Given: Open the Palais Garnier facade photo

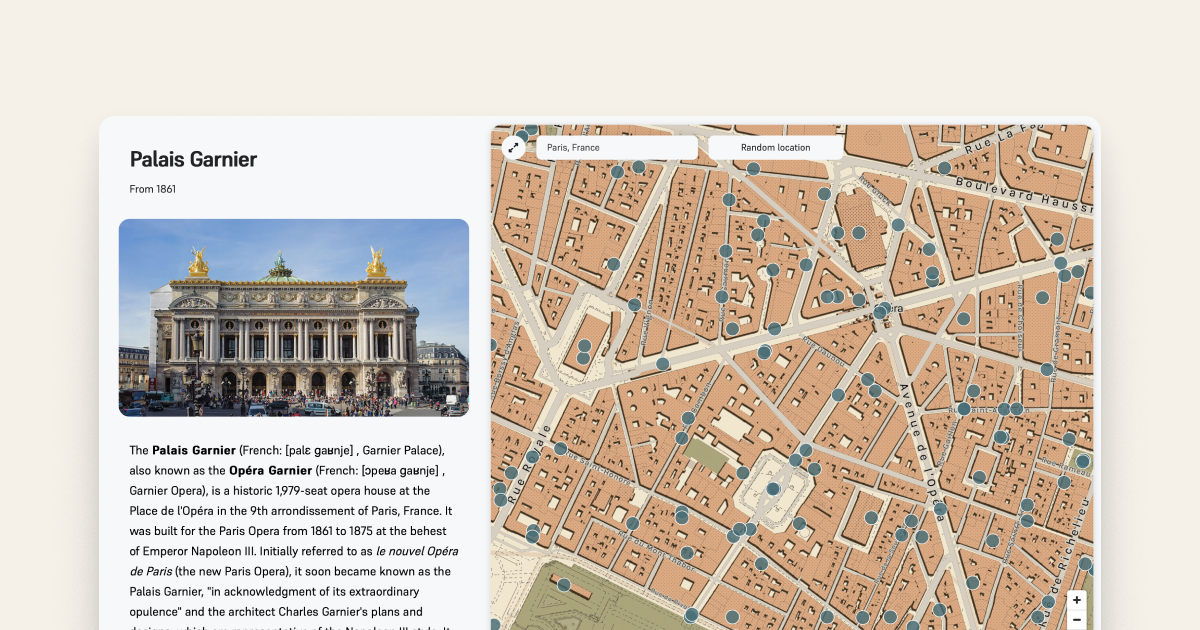Looking at the screenshot, I should (x=294, y=317).
